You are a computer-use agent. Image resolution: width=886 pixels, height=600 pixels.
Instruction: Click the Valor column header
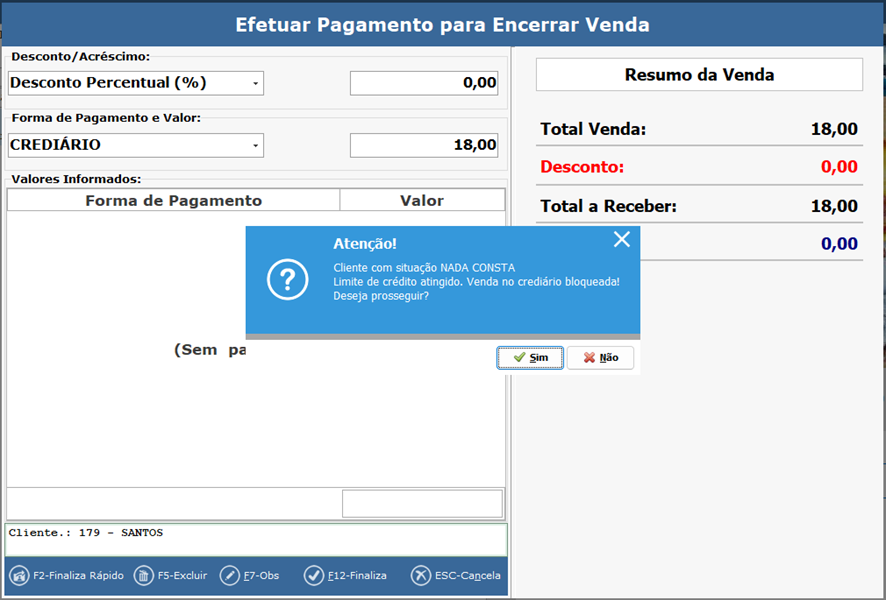click(422, 200)
